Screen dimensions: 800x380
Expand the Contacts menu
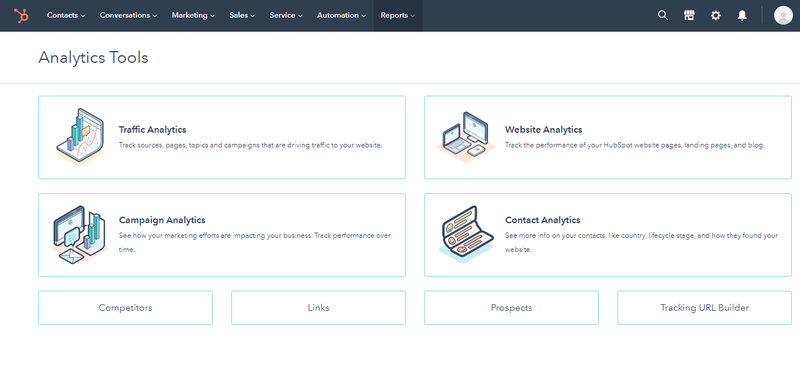click(x=66, y=15)
